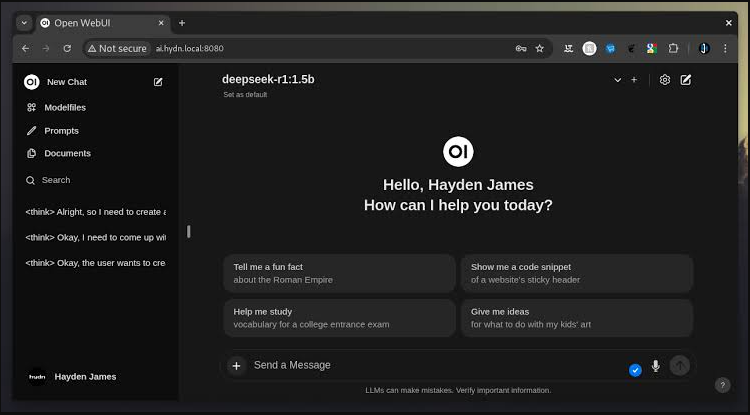Click the browser forward arrow
This screenshot has height=415, width=750.
[46, 48]
